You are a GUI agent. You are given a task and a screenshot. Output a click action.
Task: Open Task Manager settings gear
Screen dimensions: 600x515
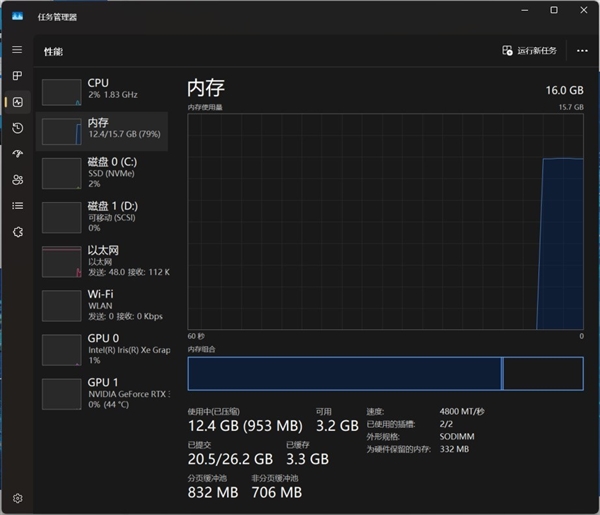click(17, 497)
